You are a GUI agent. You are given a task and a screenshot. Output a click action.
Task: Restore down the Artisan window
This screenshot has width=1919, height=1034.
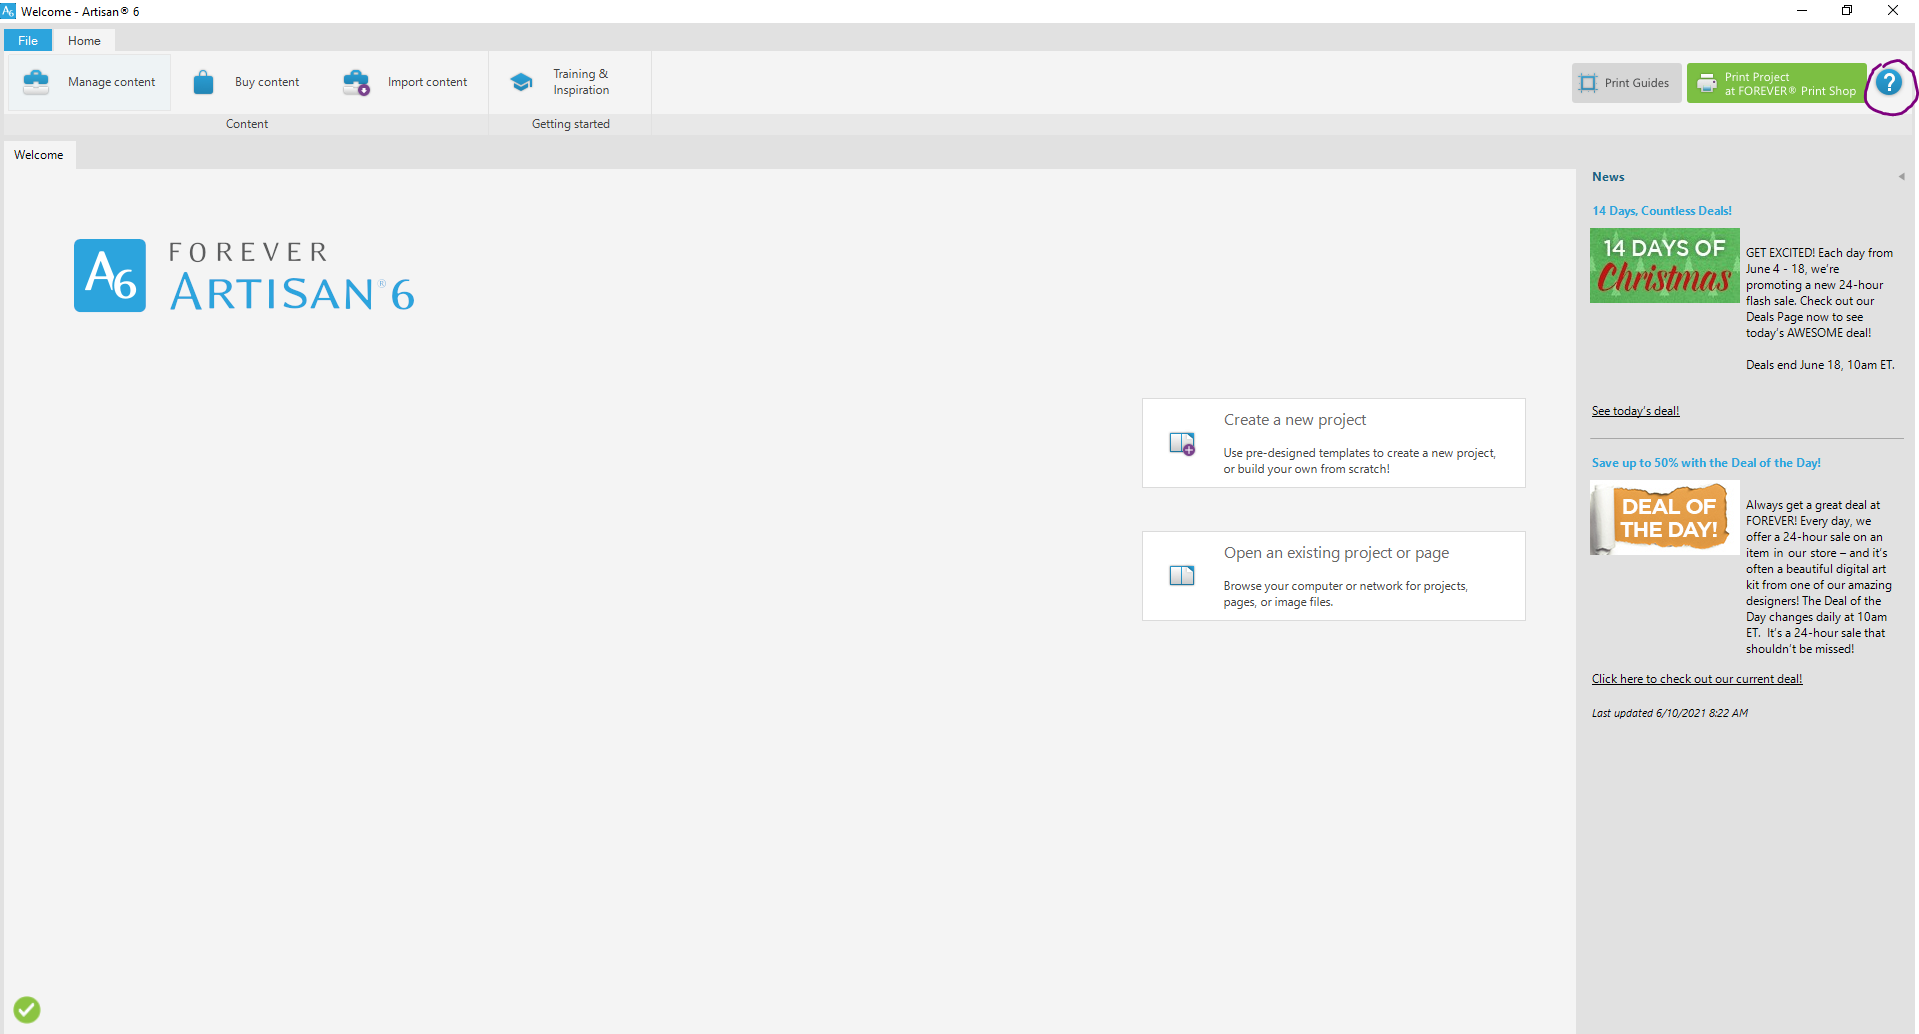1847,11
